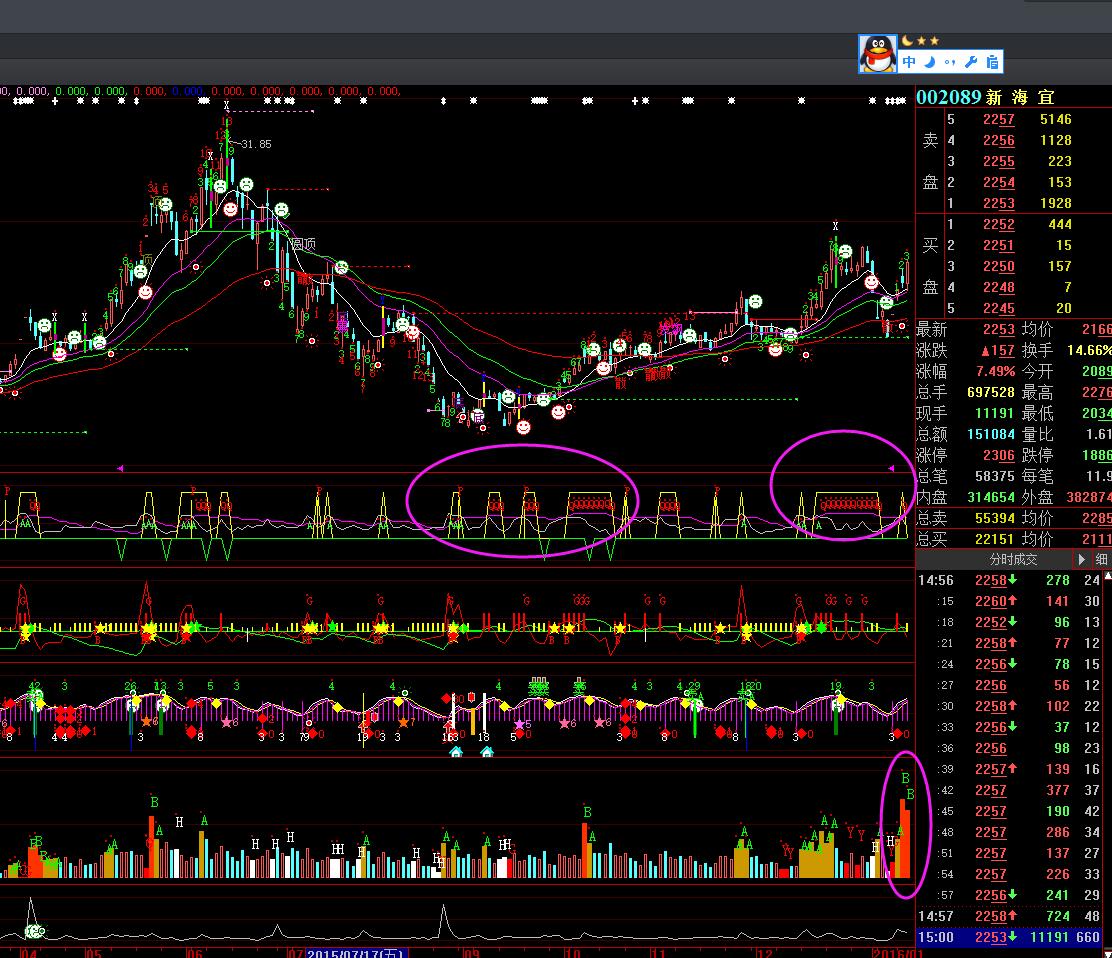This screenshot has height=958, width=1112.
Task: Click the :48 tick row with volume 286
Action: tap(1008, 832)
